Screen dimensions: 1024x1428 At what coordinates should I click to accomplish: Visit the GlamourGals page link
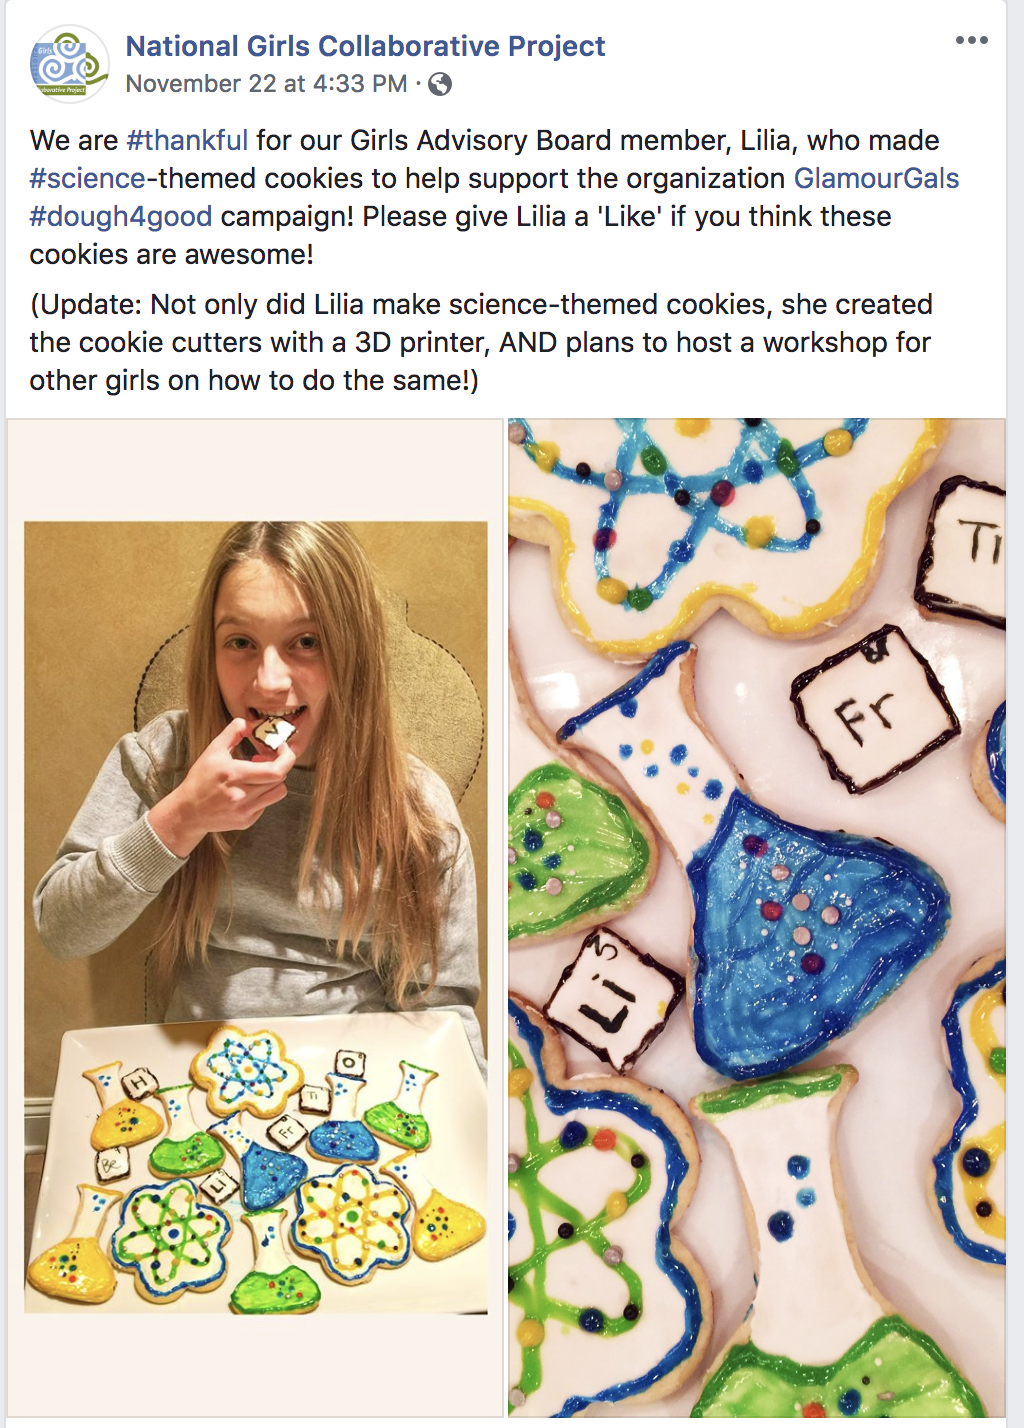[x=876, y=178]
